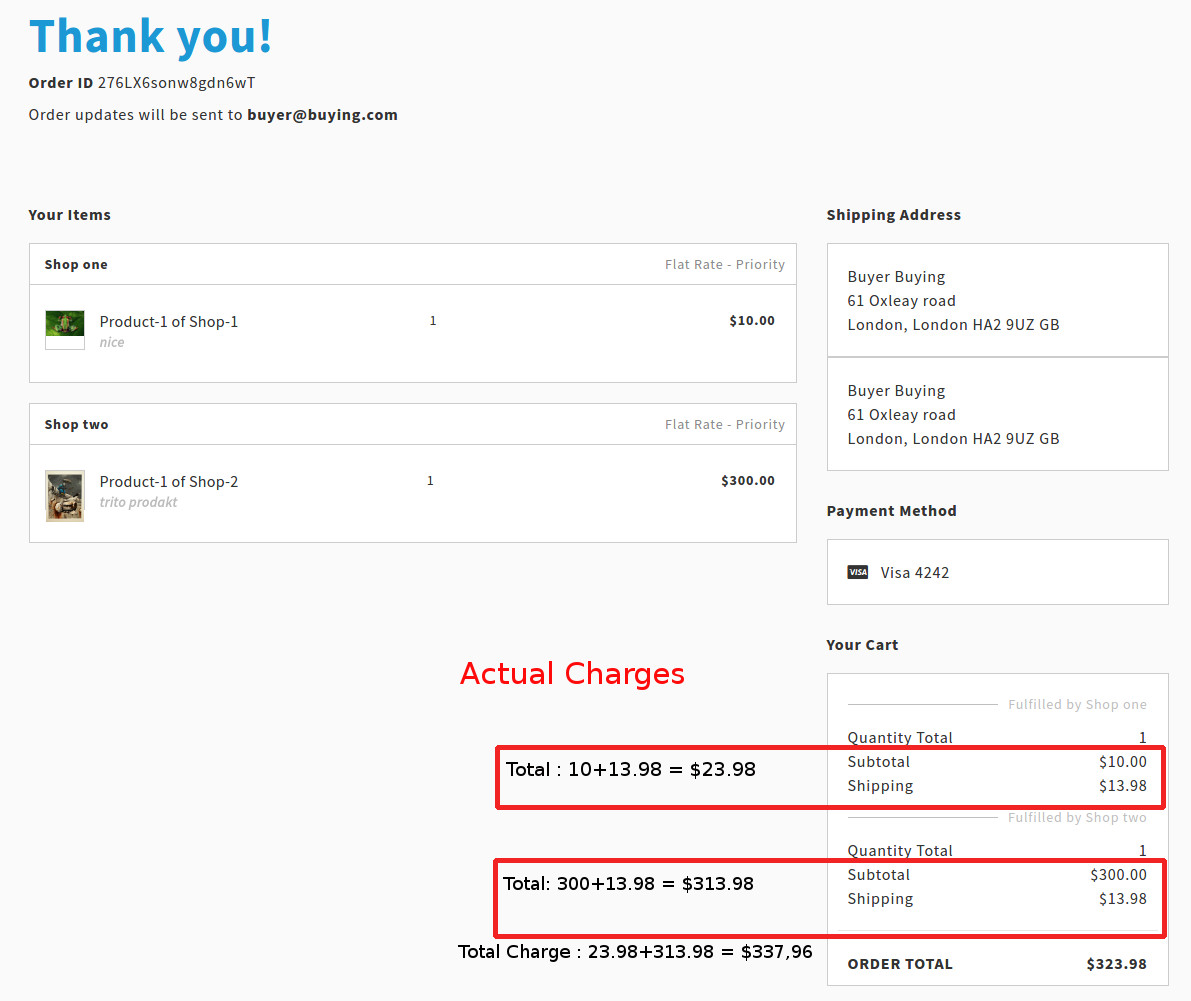
Task: Click the Thank you! heading
Action: (x=150, y=36)
